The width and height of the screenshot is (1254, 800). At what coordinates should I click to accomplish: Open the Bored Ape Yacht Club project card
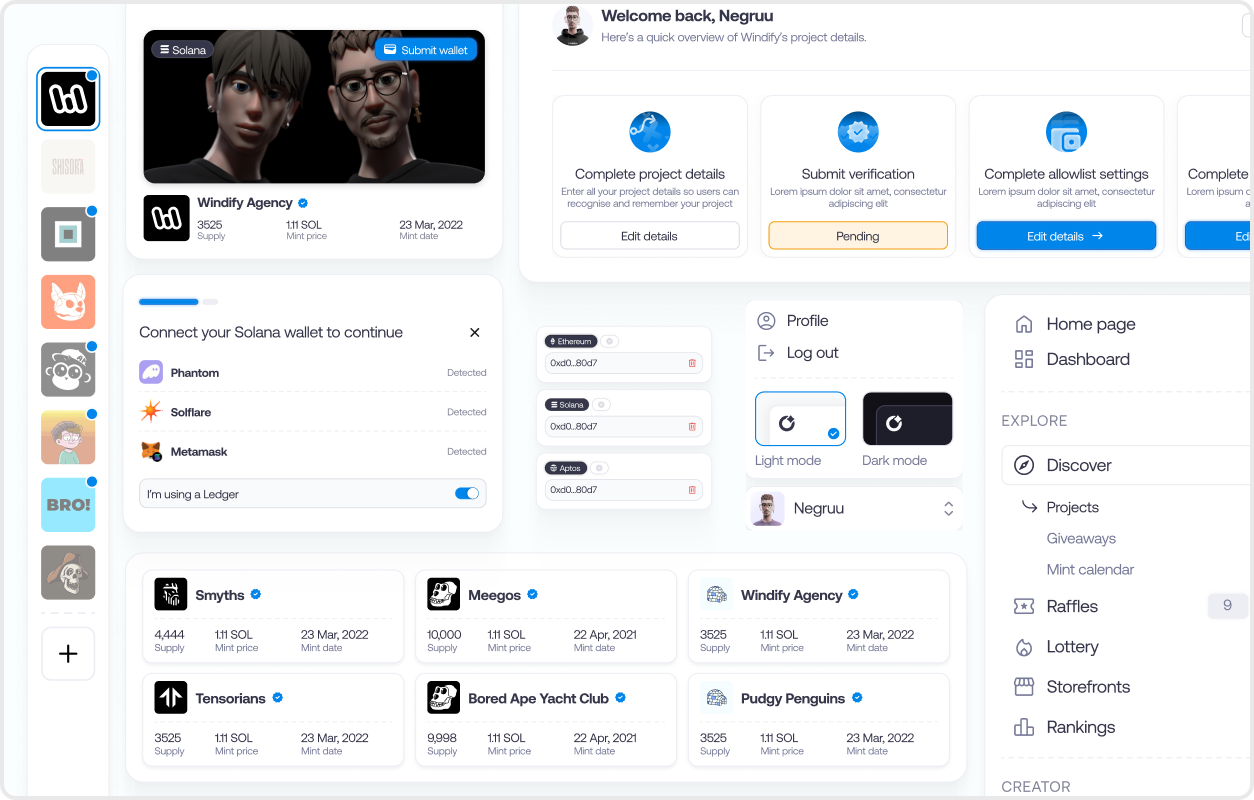(546, 720)
